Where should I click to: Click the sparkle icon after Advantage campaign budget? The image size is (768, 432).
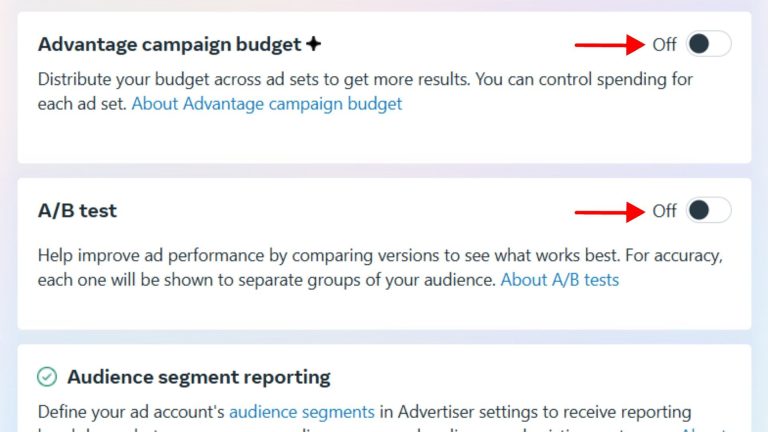[x=314, y=44]
